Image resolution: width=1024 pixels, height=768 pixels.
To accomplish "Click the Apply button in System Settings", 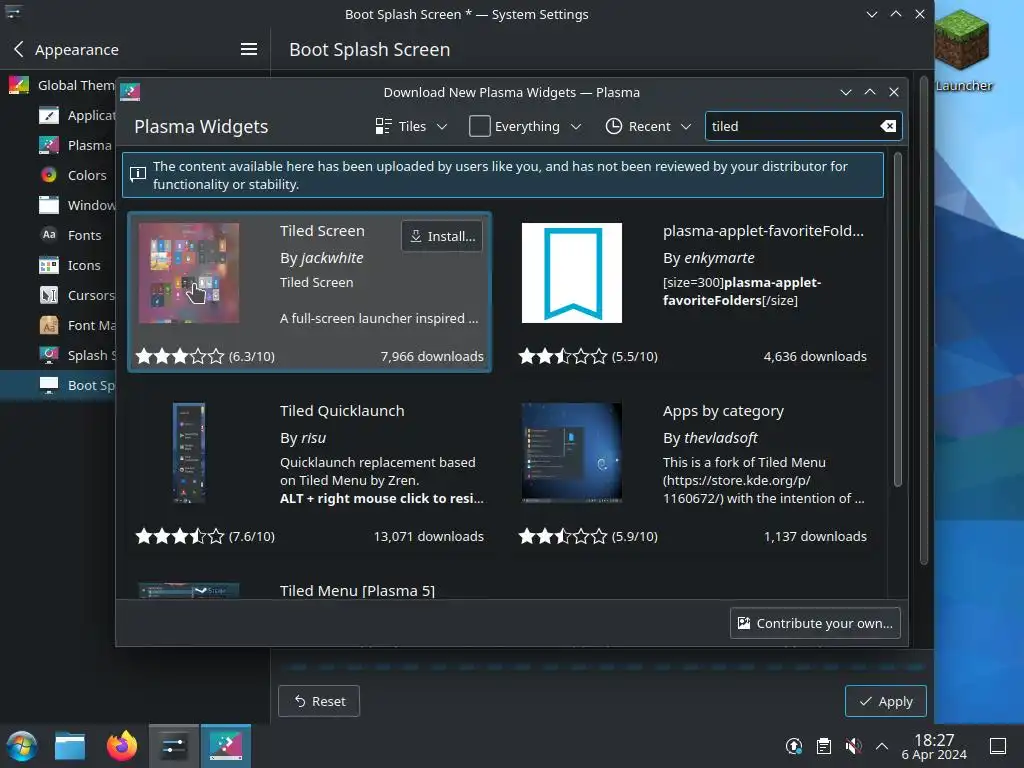I will pyautogui.click(x=886, y=701).
